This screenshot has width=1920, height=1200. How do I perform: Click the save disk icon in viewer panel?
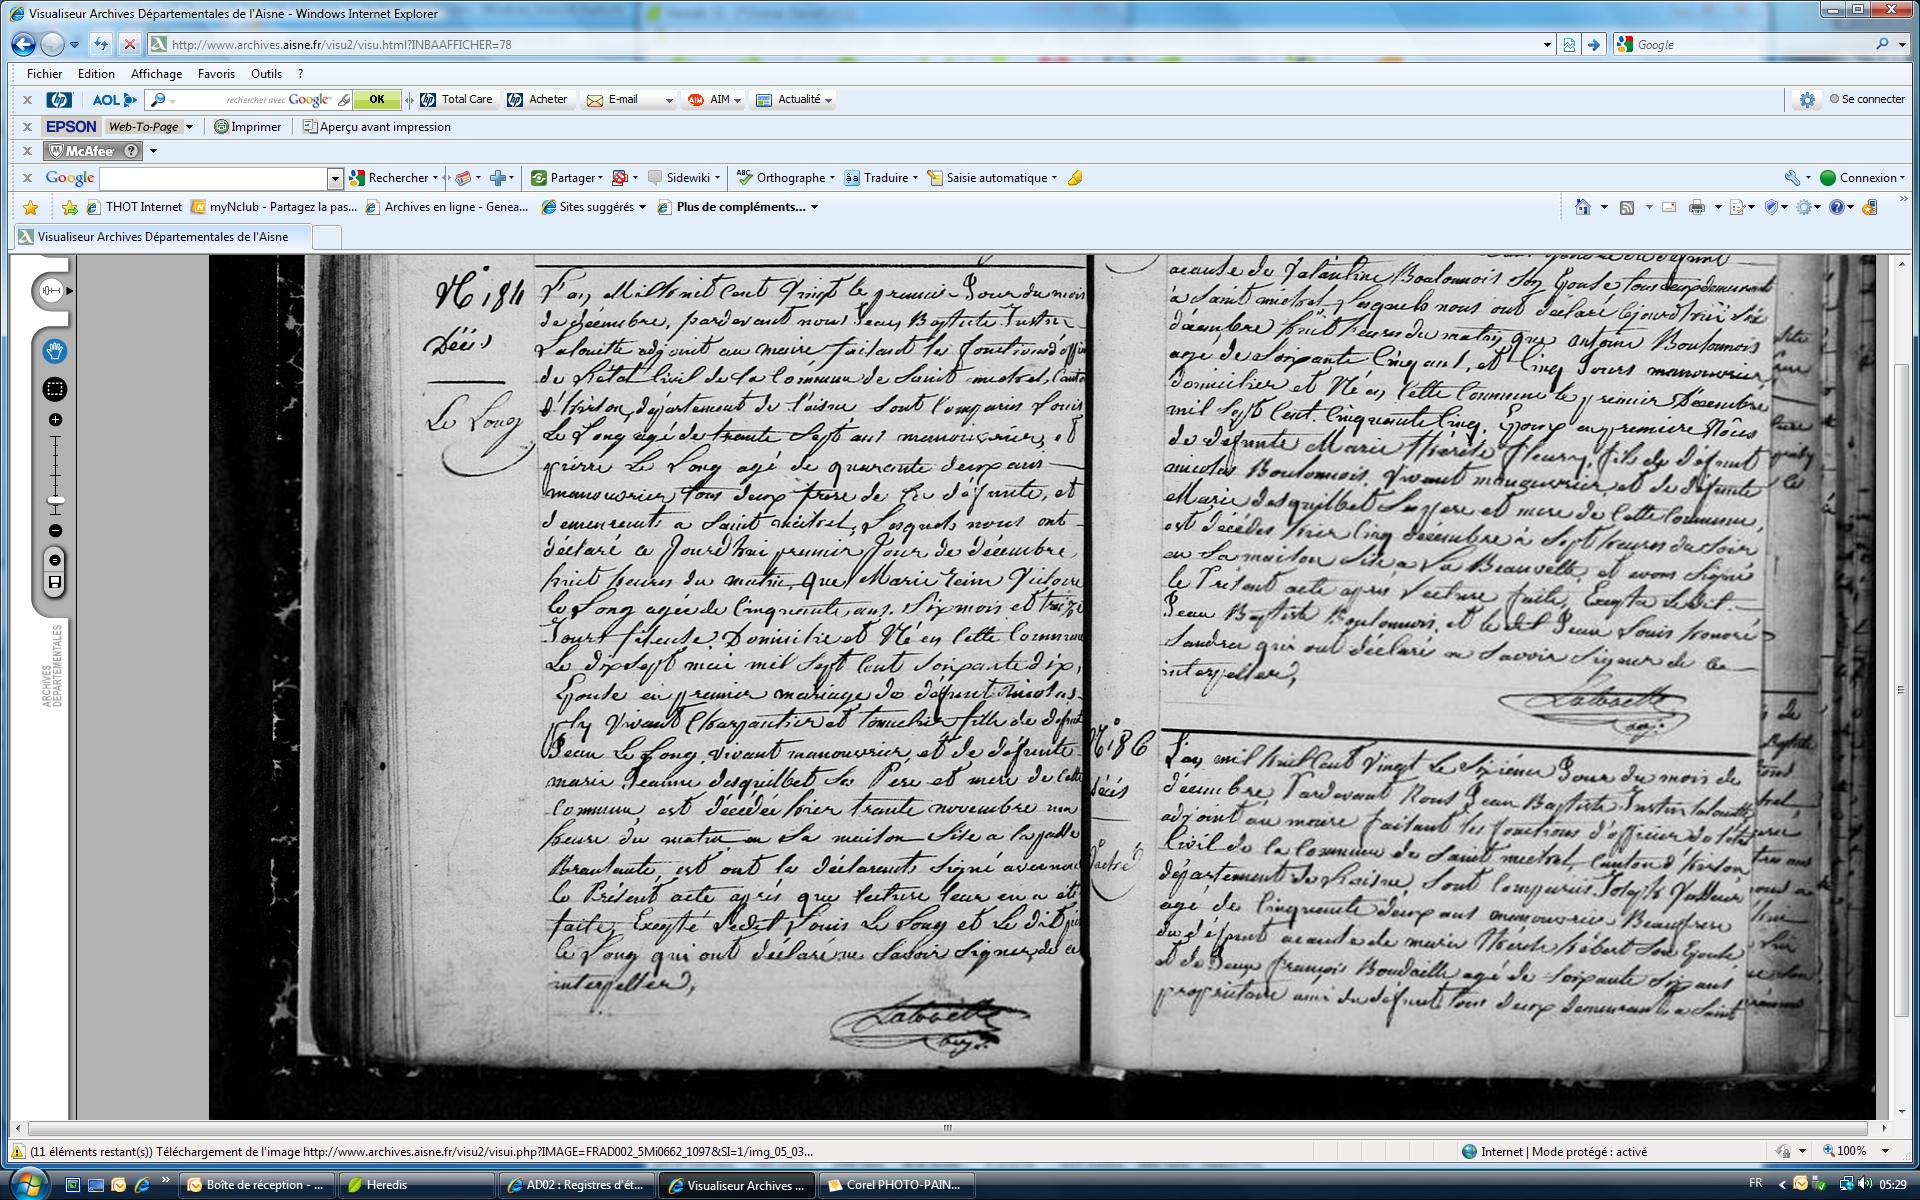pyautogui.click(x=55, y=583)
